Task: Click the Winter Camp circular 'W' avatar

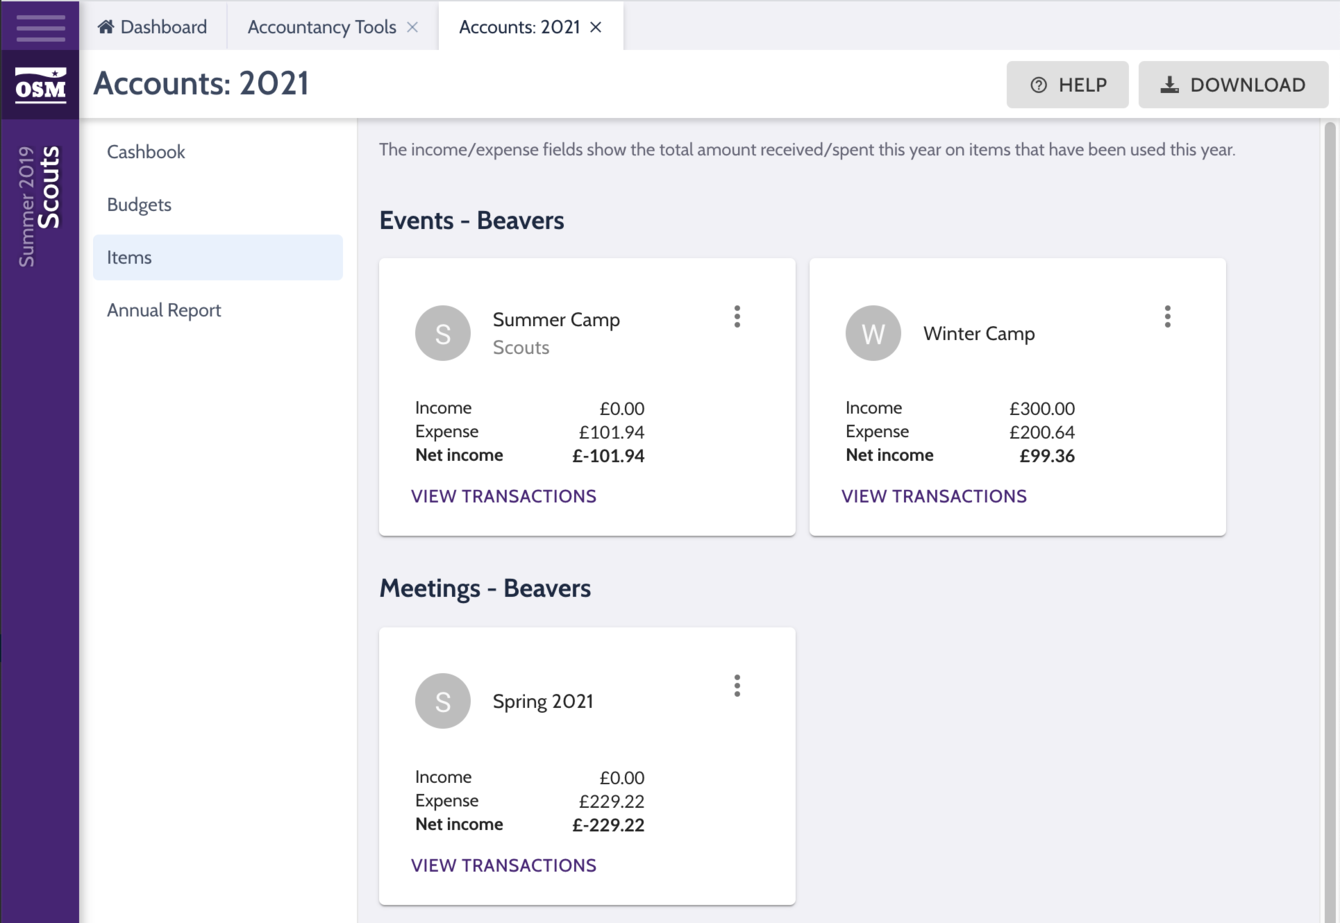Action: [x=873, y=334]
